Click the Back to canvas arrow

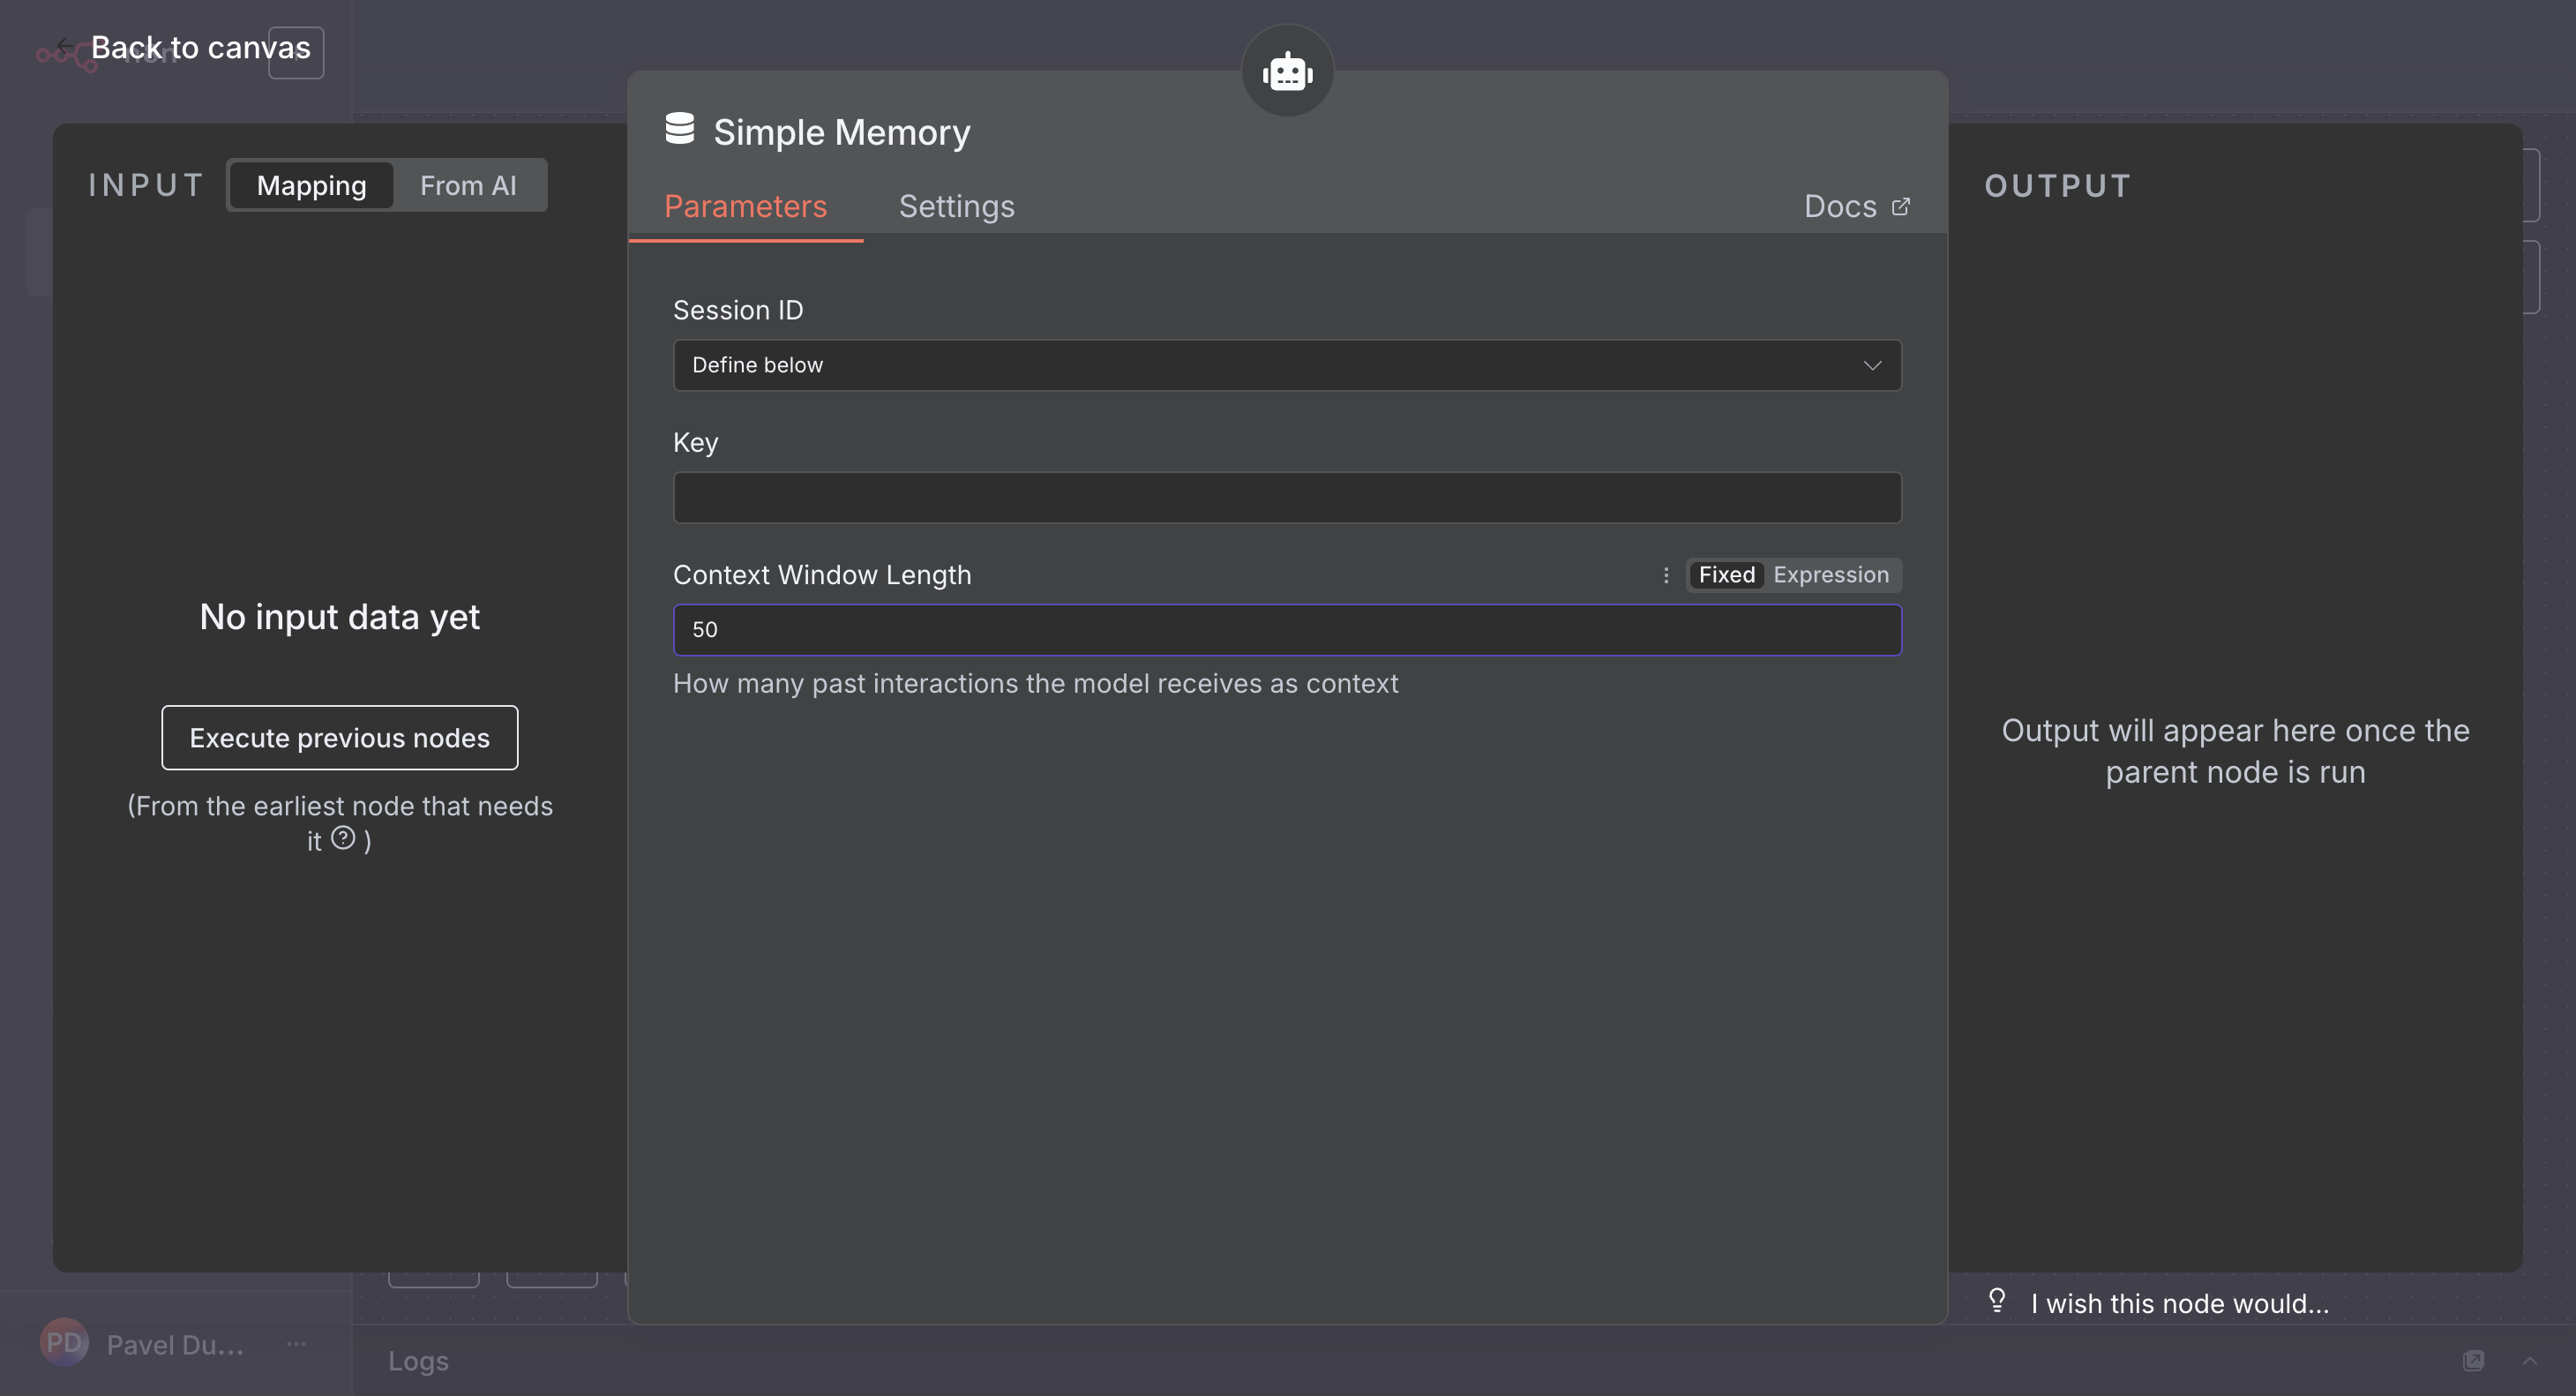pyautogui.click(x=65, y=47)
